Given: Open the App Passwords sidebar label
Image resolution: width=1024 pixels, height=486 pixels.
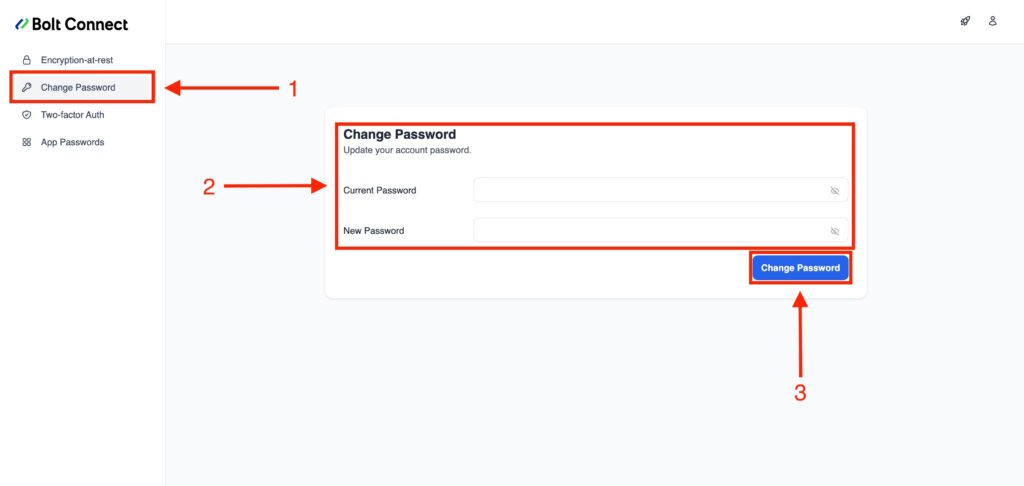Looking at the screenshot, I should [x=72, y=142].
